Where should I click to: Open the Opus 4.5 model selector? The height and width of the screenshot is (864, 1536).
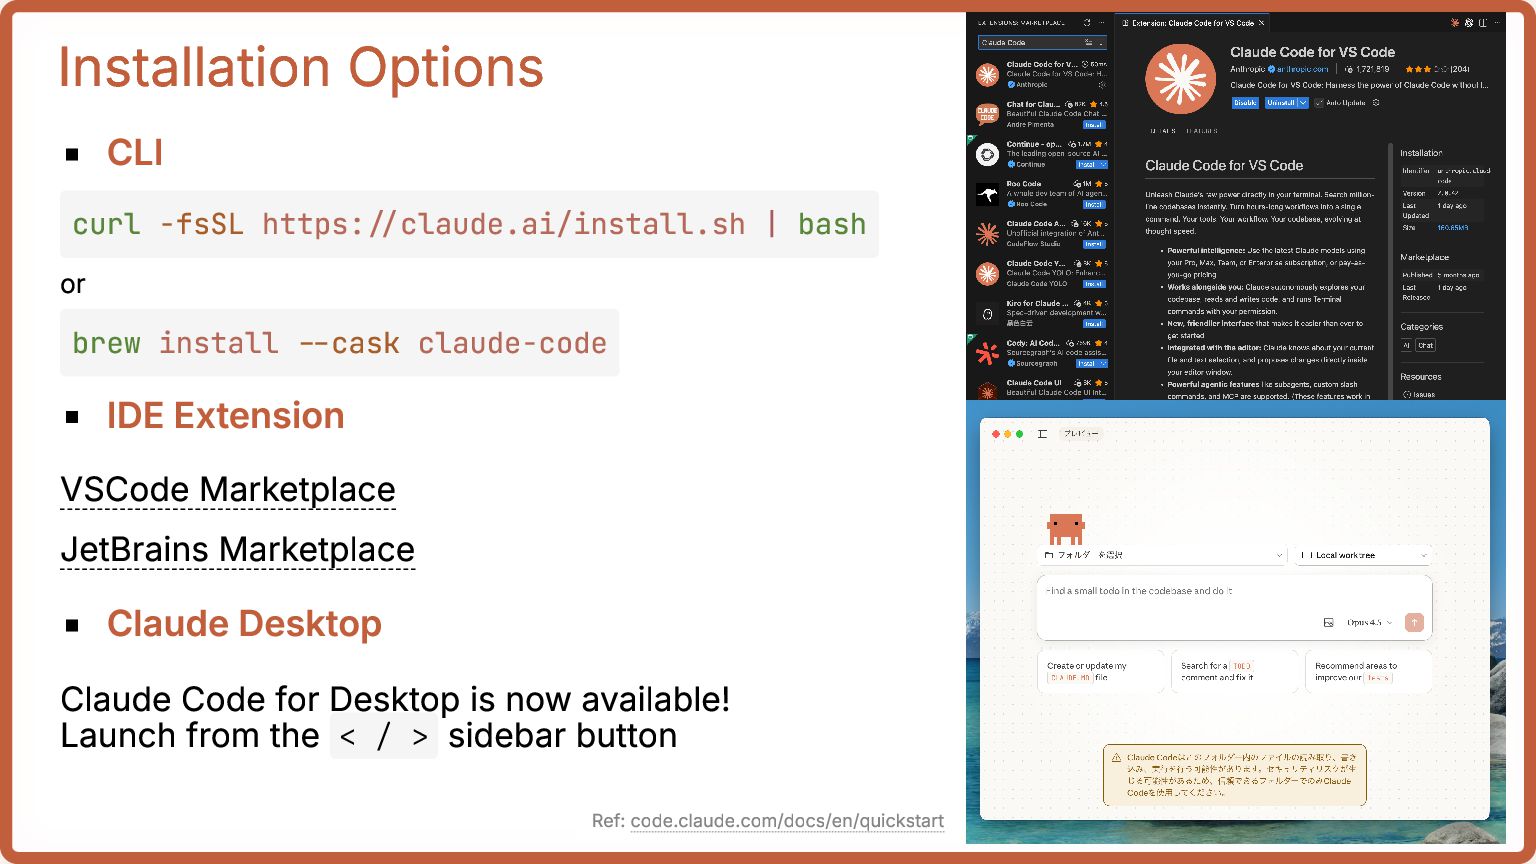[1369, 622]
